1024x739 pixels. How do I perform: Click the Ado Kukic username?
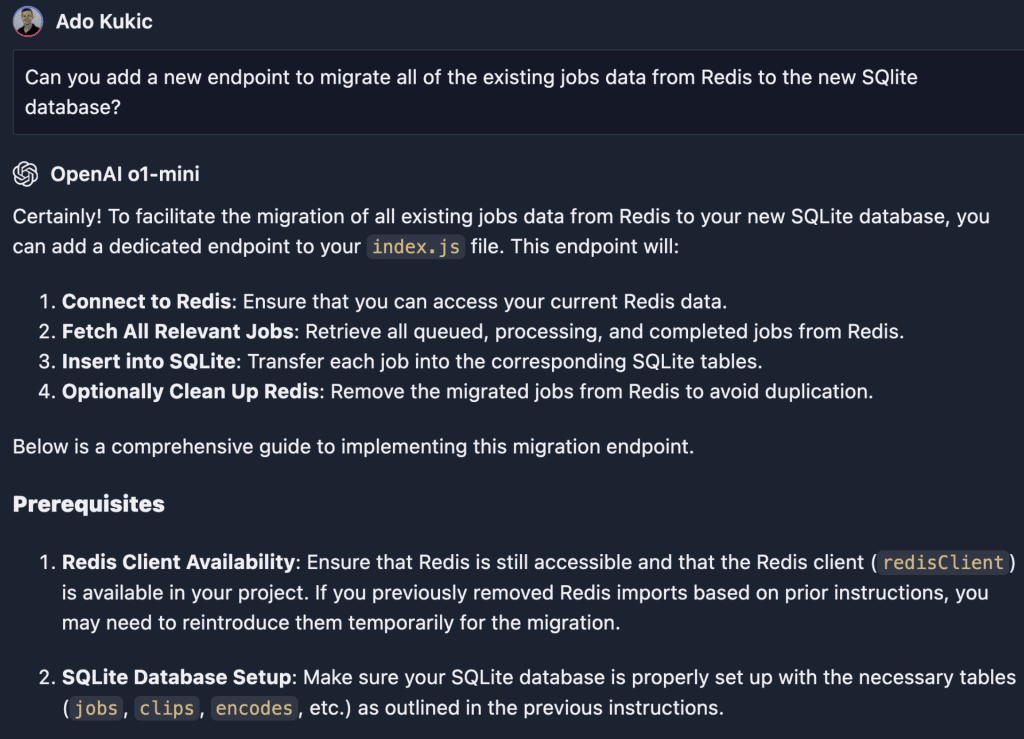click(104, 21)
